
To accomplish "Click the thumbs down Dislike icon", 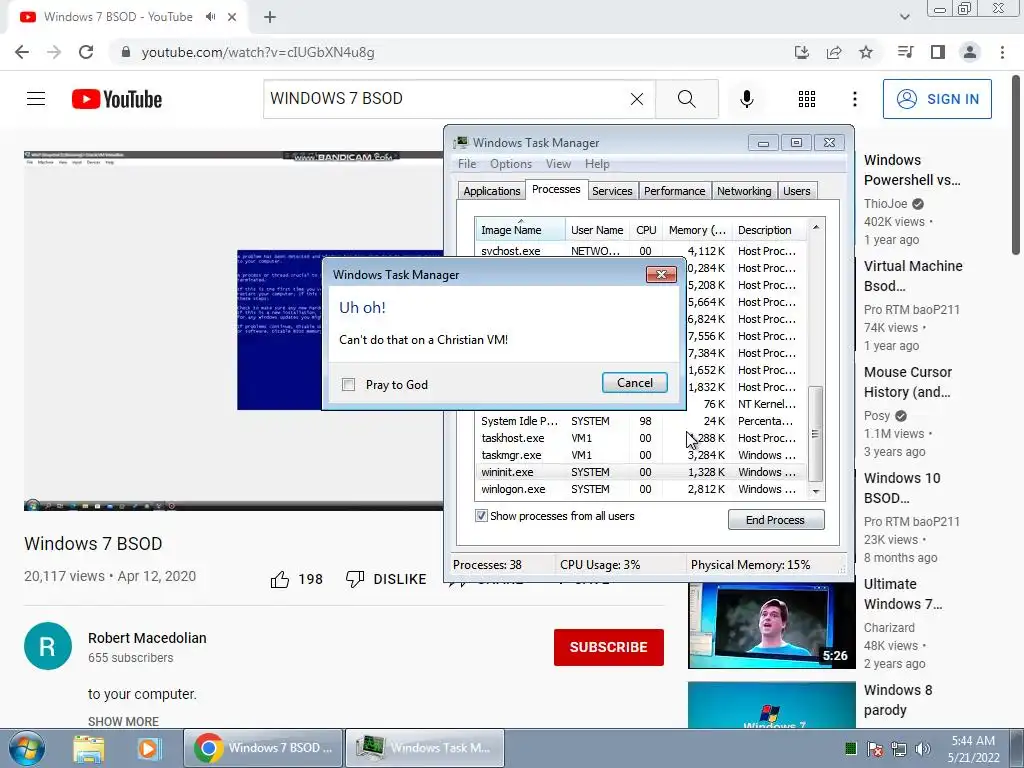I will click(355, 579).
